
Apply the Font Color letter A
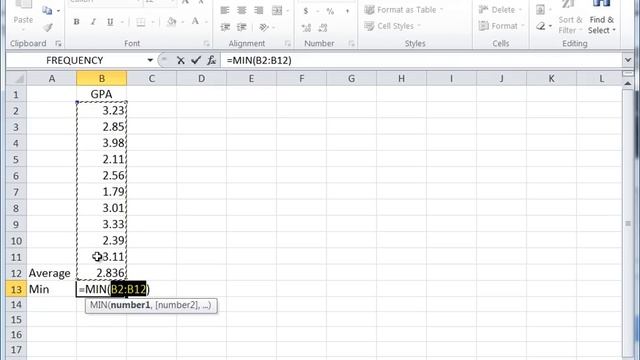pyautogui.click(x=195, y=22)
